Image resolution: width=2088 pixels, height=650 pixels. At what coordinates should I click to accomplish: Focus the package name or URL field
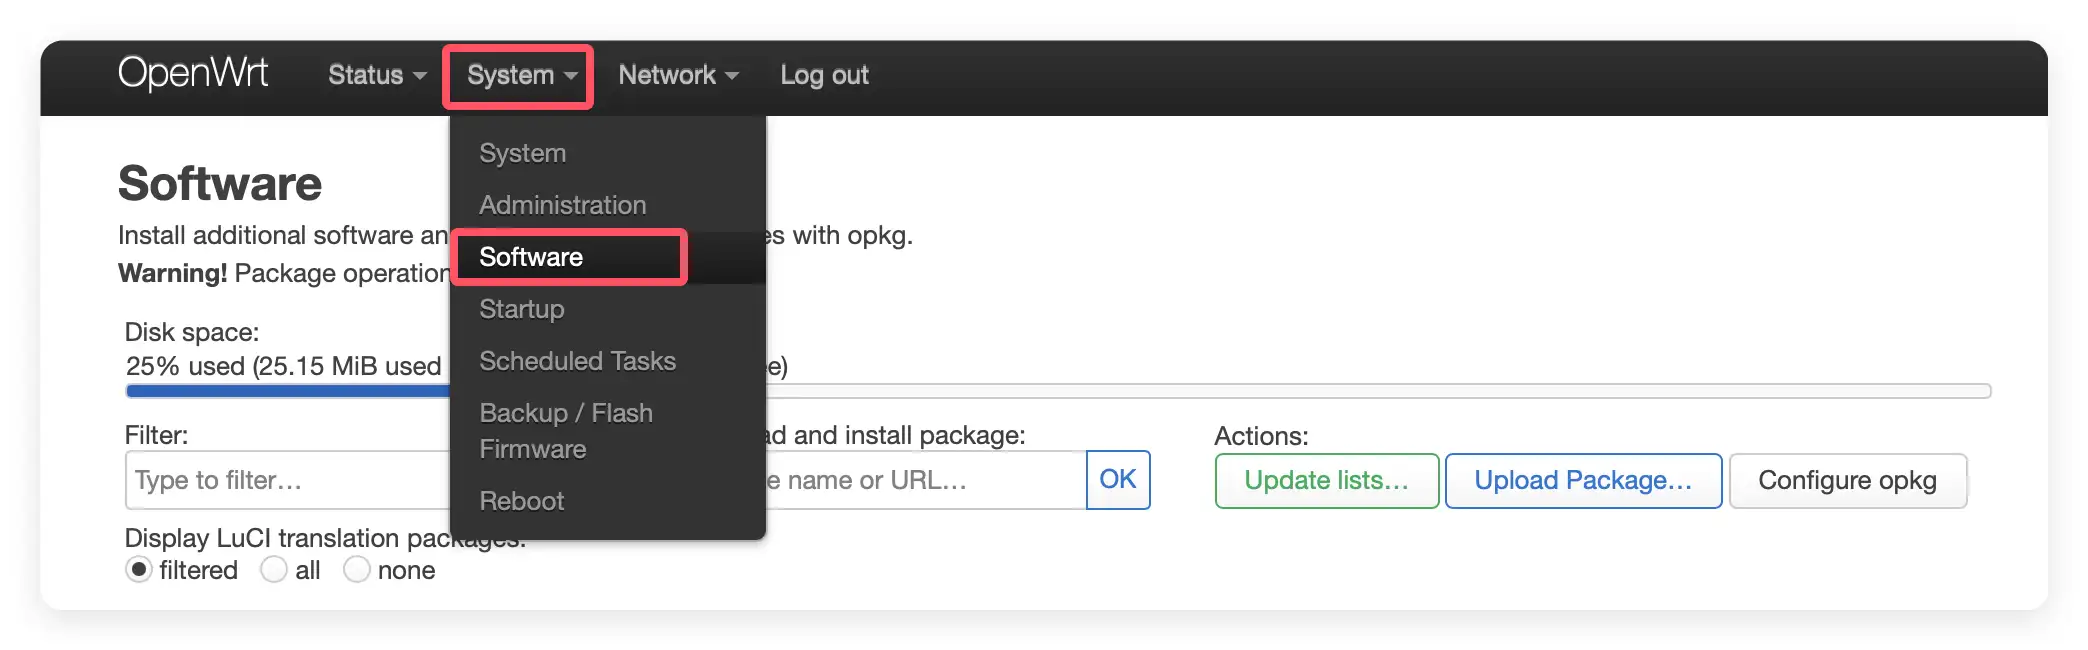pyautogui.click(x=925, y=480)
